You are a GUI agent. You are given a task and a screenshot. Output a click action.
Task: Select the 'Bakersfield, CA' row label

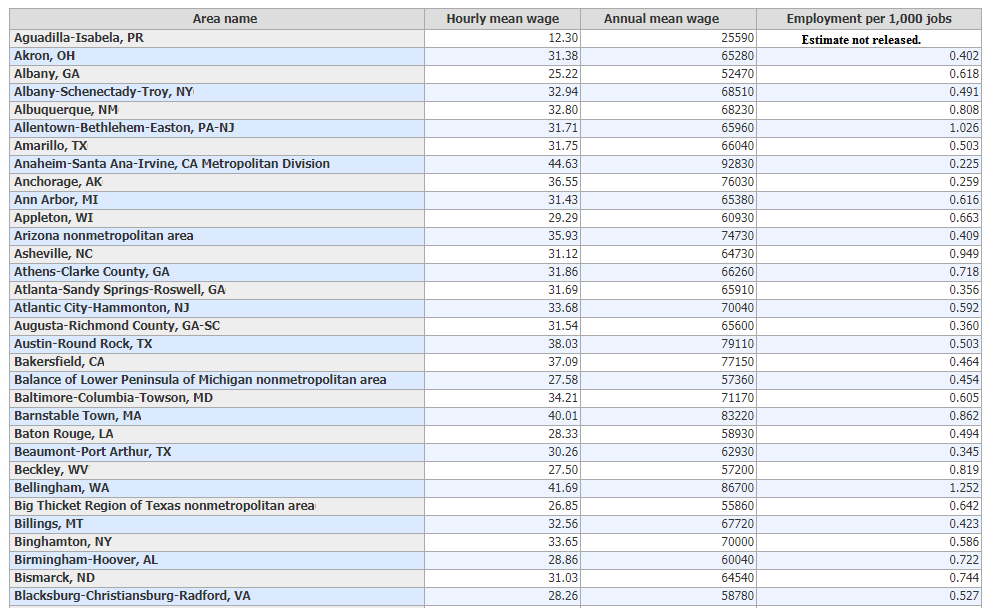[x=59, y=362]
